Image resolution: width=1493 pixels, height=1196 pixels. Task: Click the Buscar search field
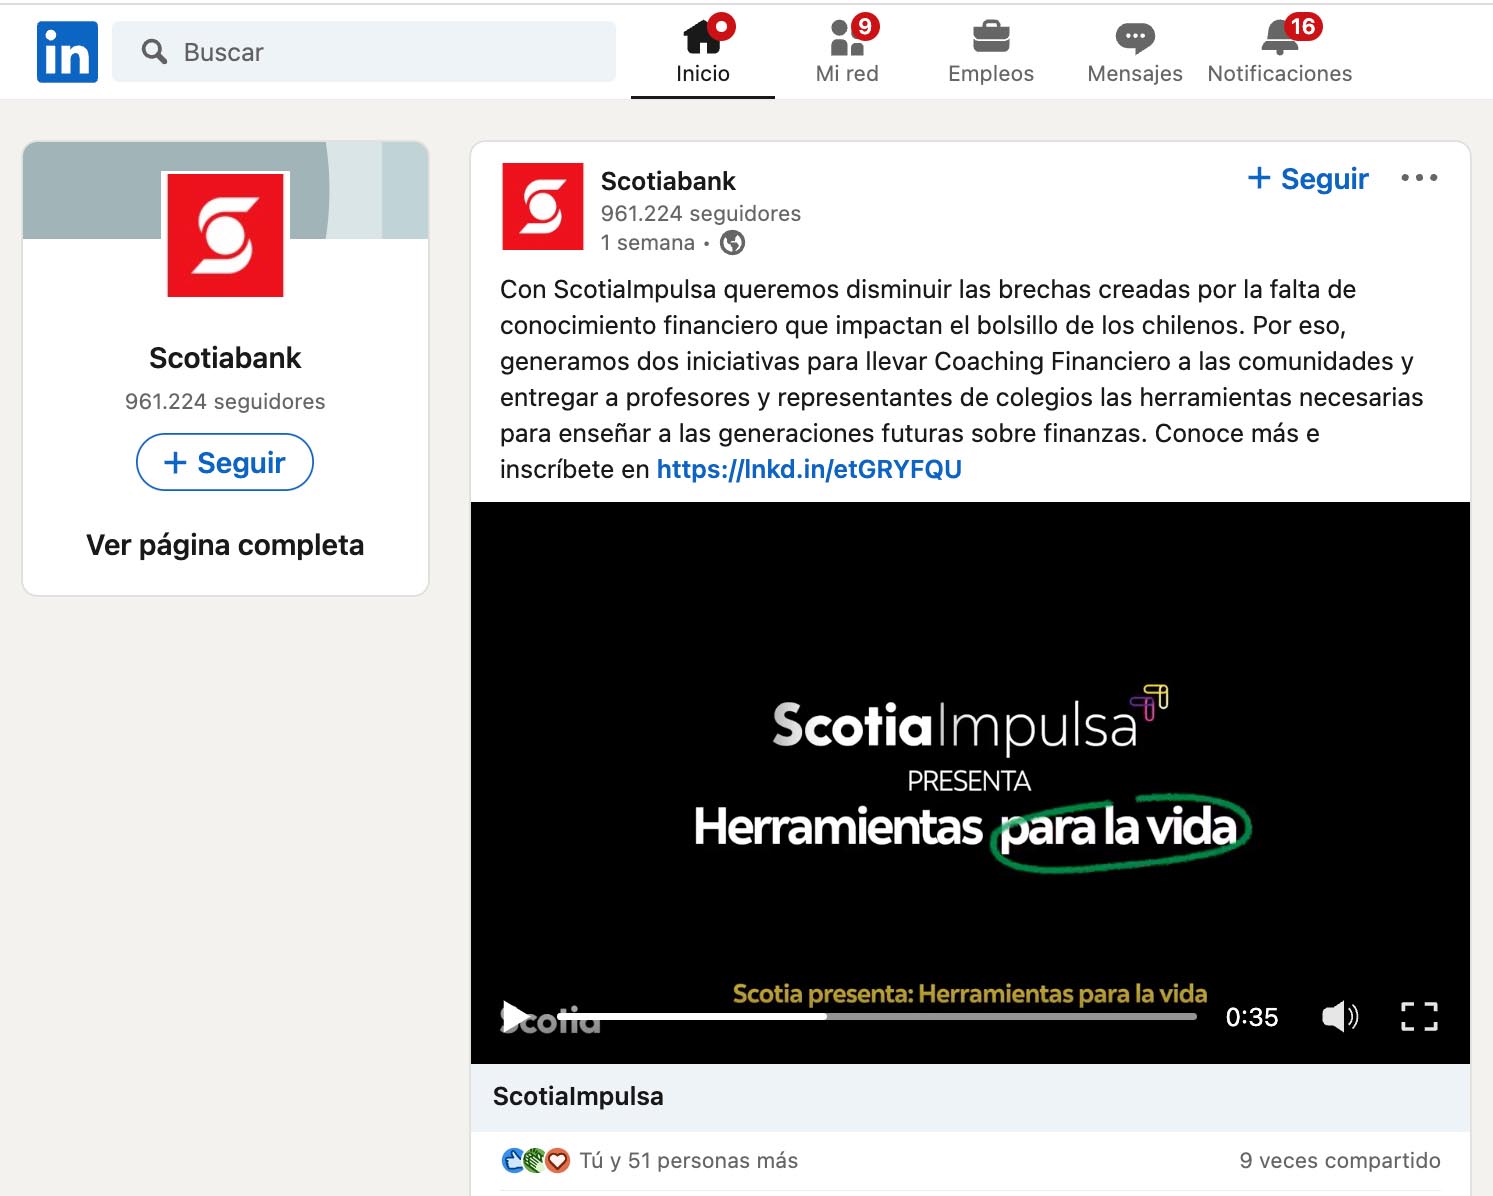380,52
